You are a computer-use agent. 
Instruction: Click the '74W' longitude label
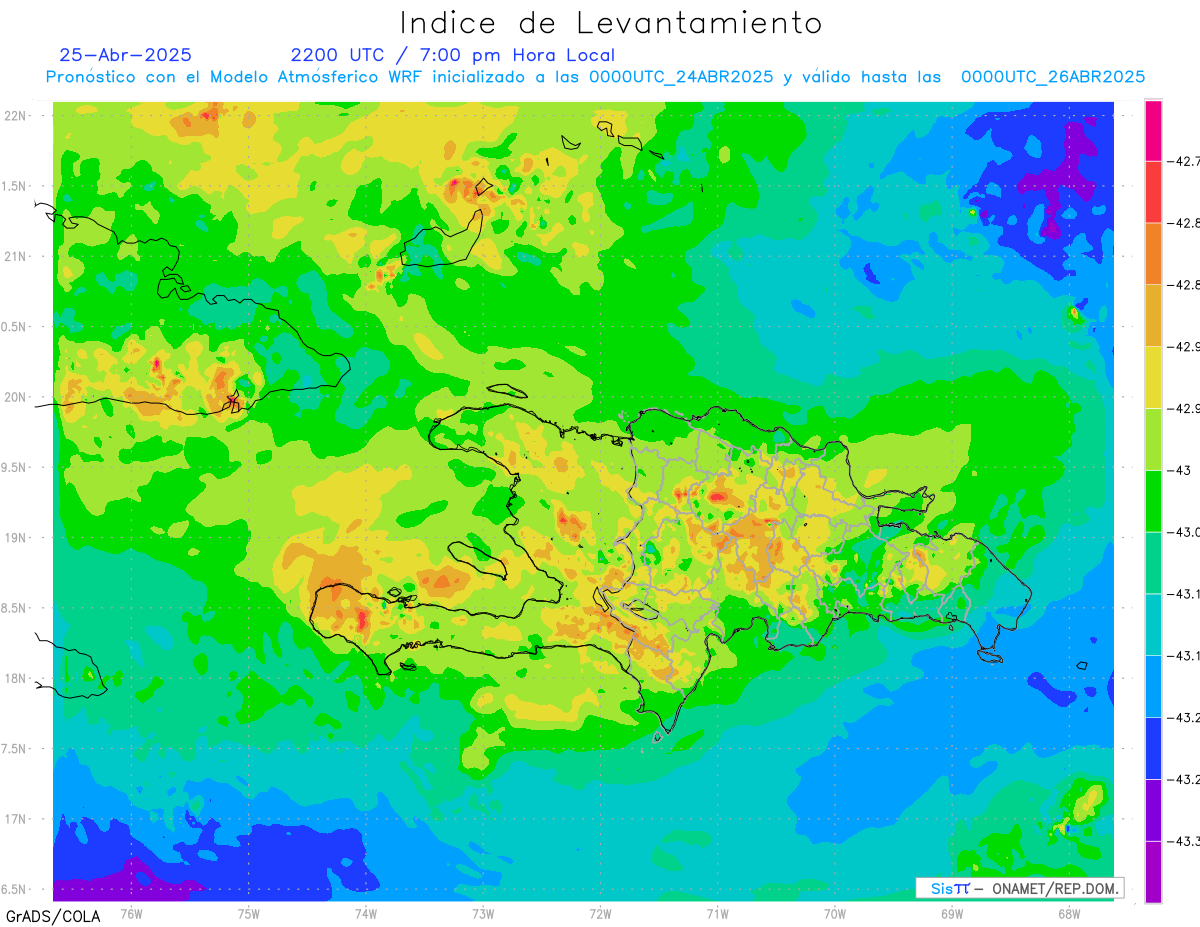tap(365, 913)
